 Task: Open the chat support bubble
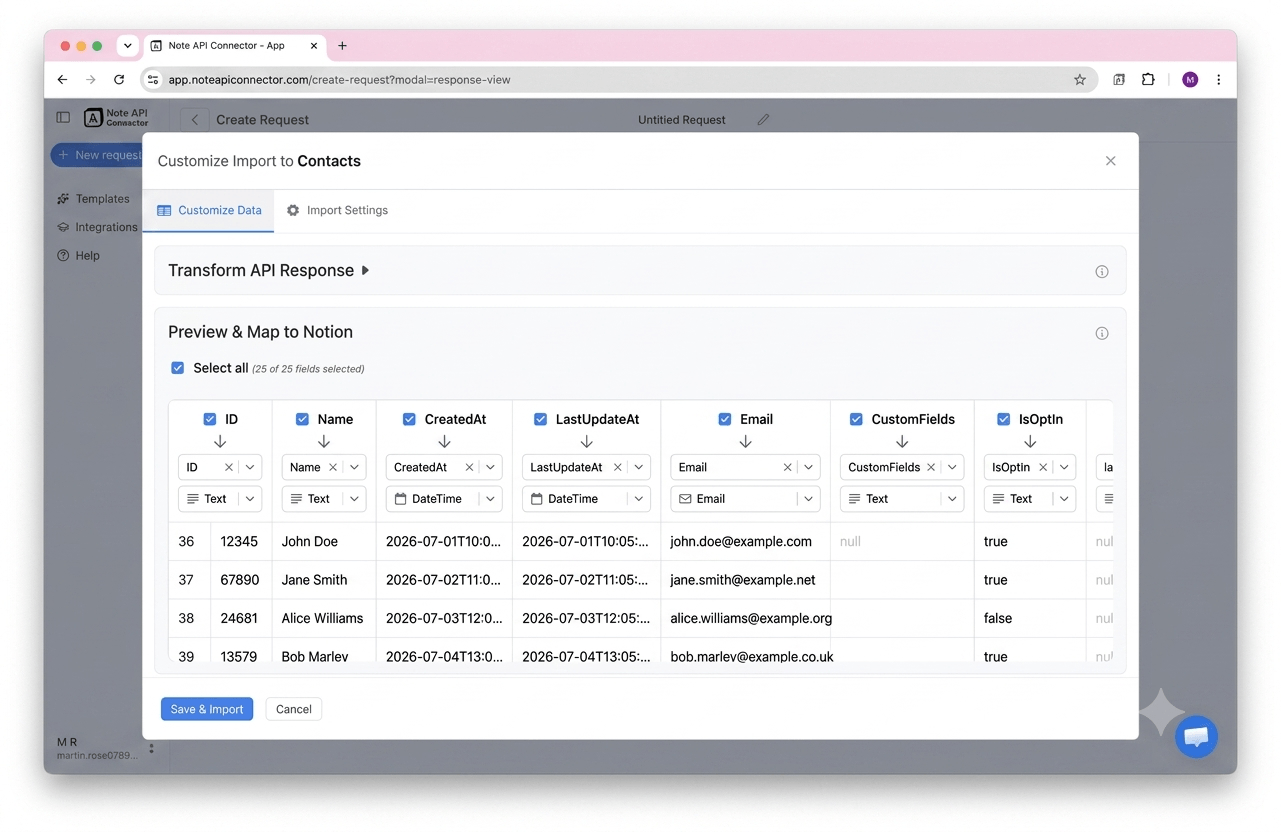point(1196,737)
